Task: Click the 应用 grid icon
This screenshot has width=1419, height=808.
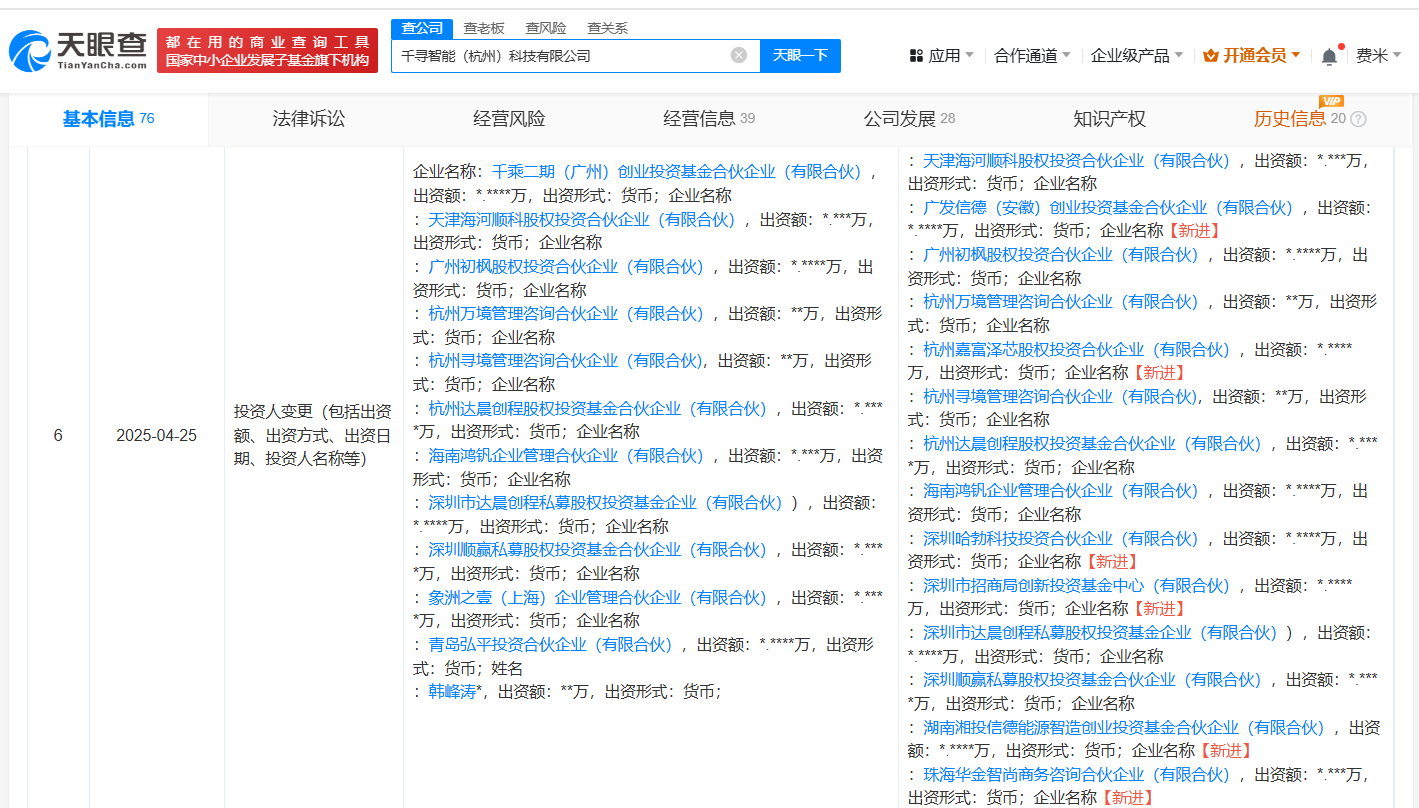Action: pos(916,56)
